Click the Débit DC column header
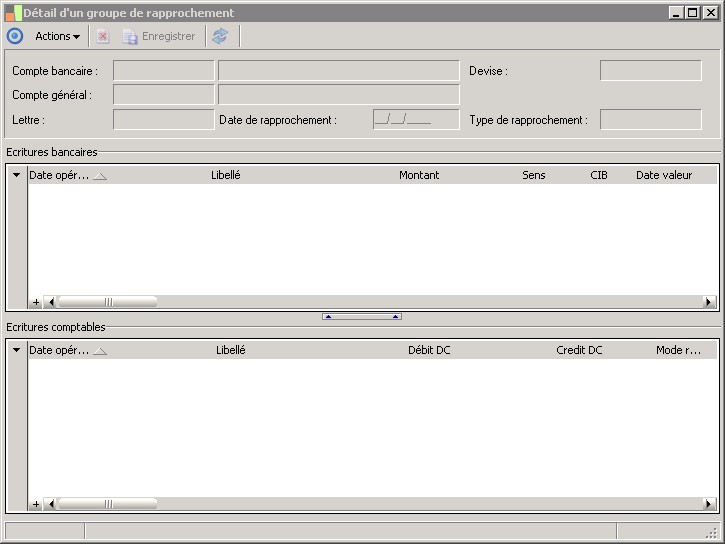Screen dimensions: 725x544 coord(429,350)
